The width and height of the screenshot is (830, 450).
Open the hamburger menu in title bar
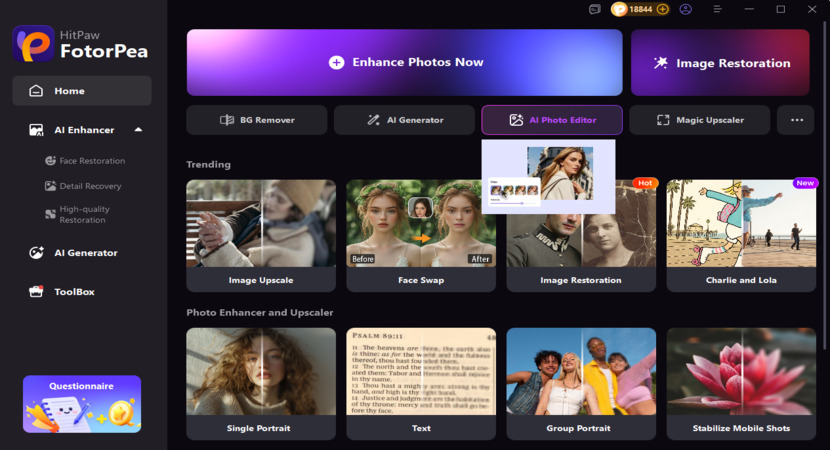(x=717, y=9)
